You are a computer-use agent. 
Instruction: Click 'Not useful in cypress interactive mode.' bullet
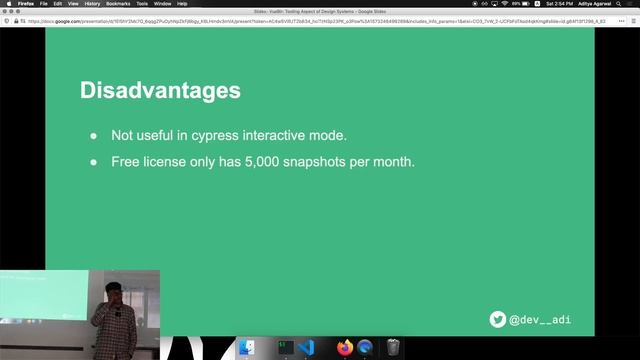[229, 135]
